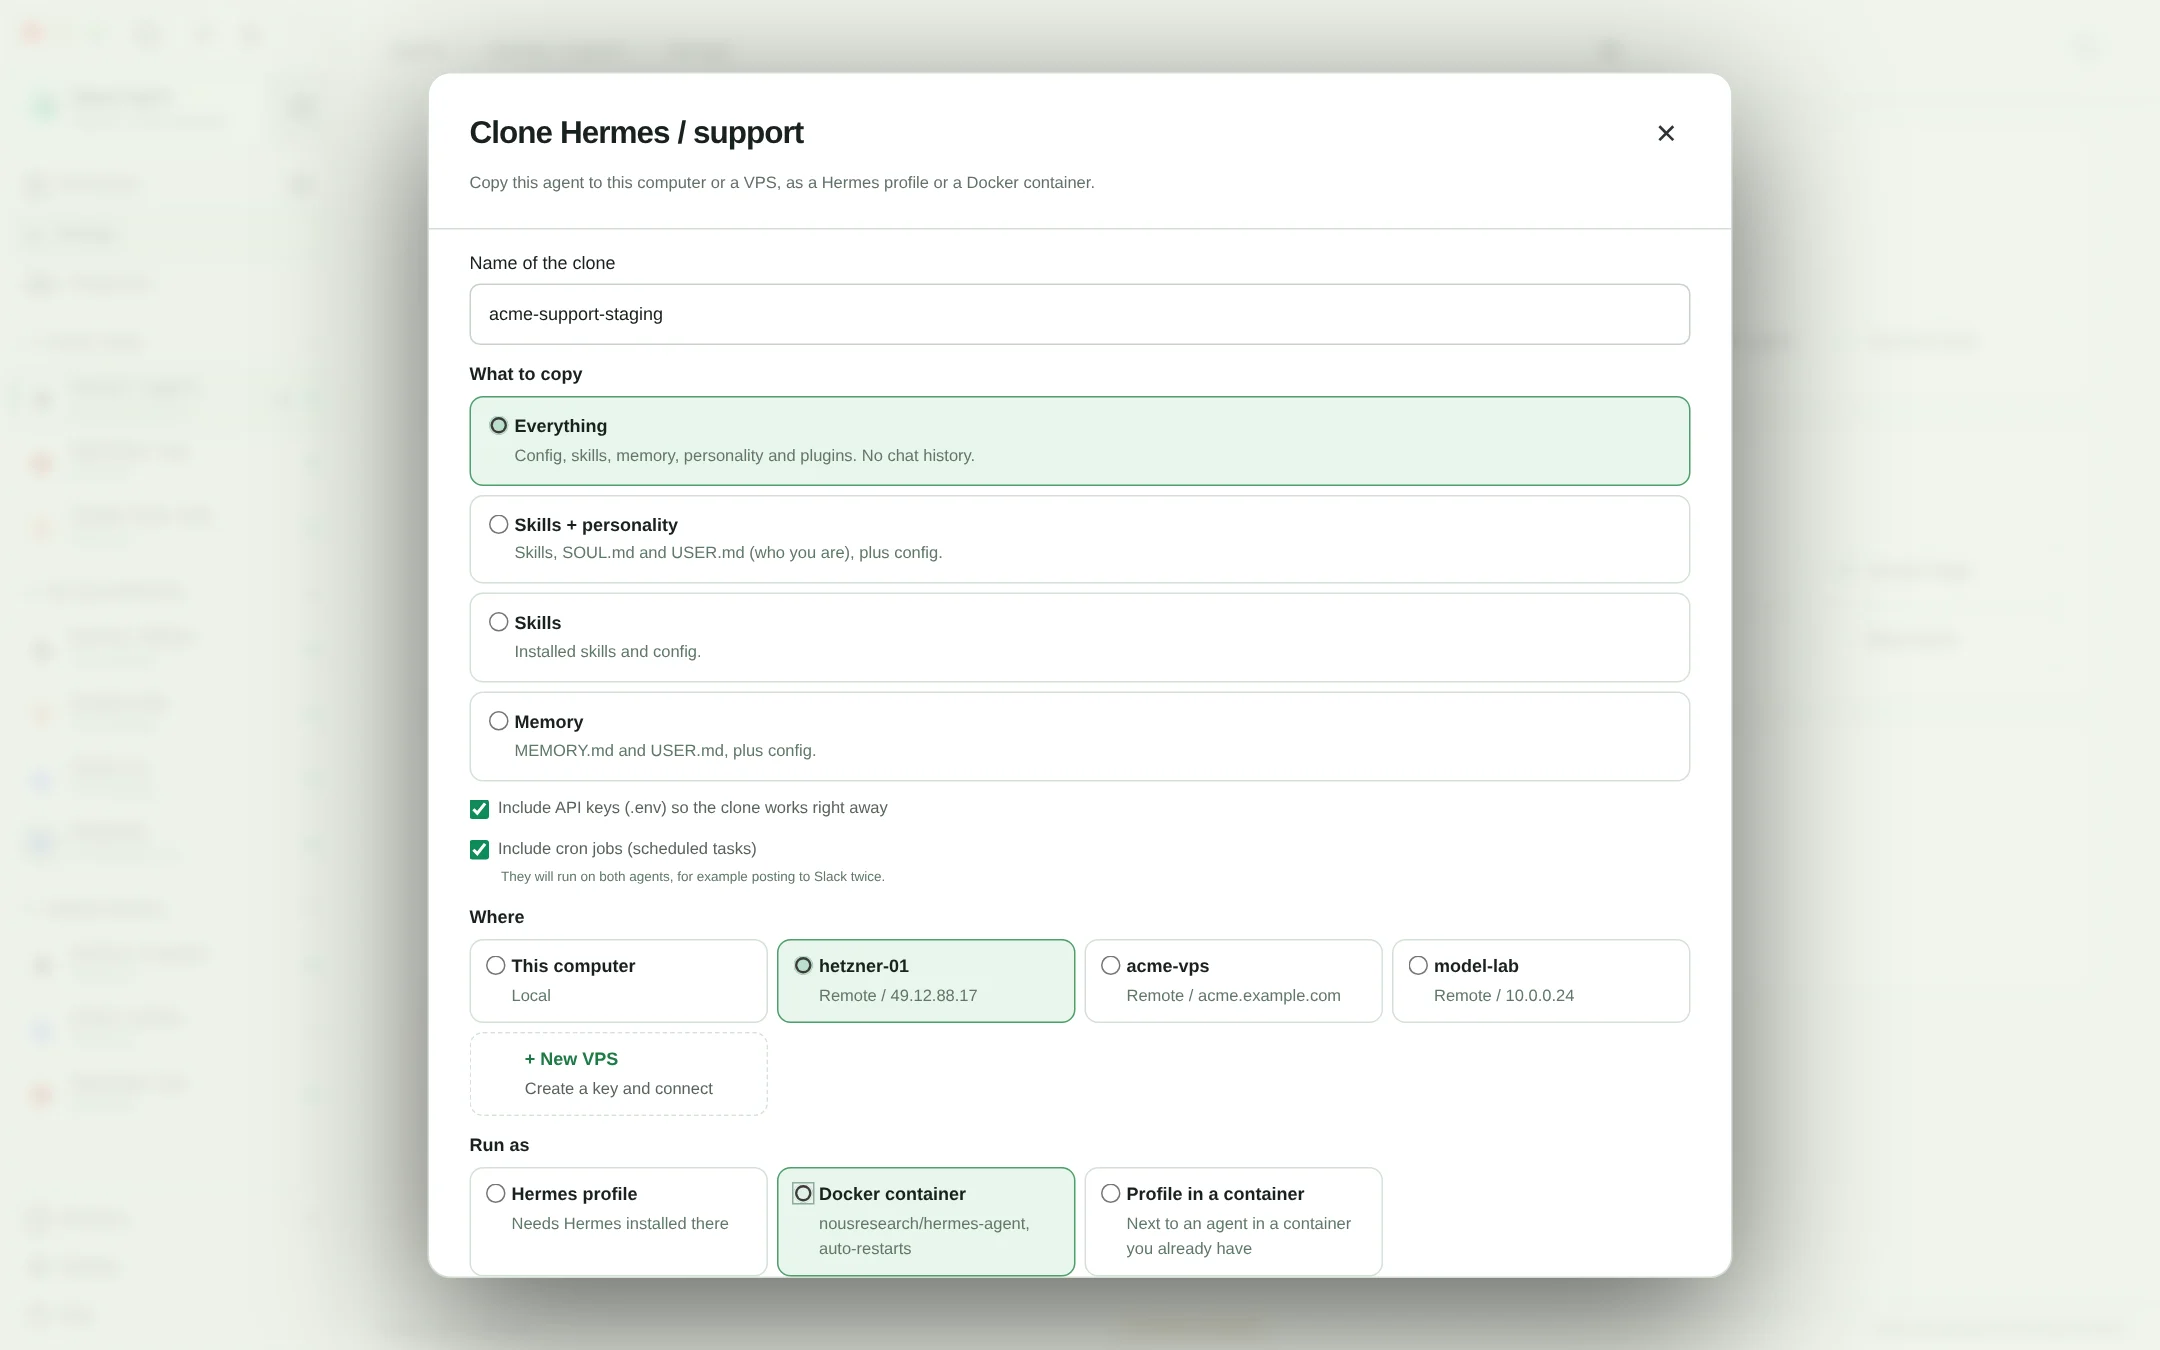Run as Docker container

coord(926,1221)
